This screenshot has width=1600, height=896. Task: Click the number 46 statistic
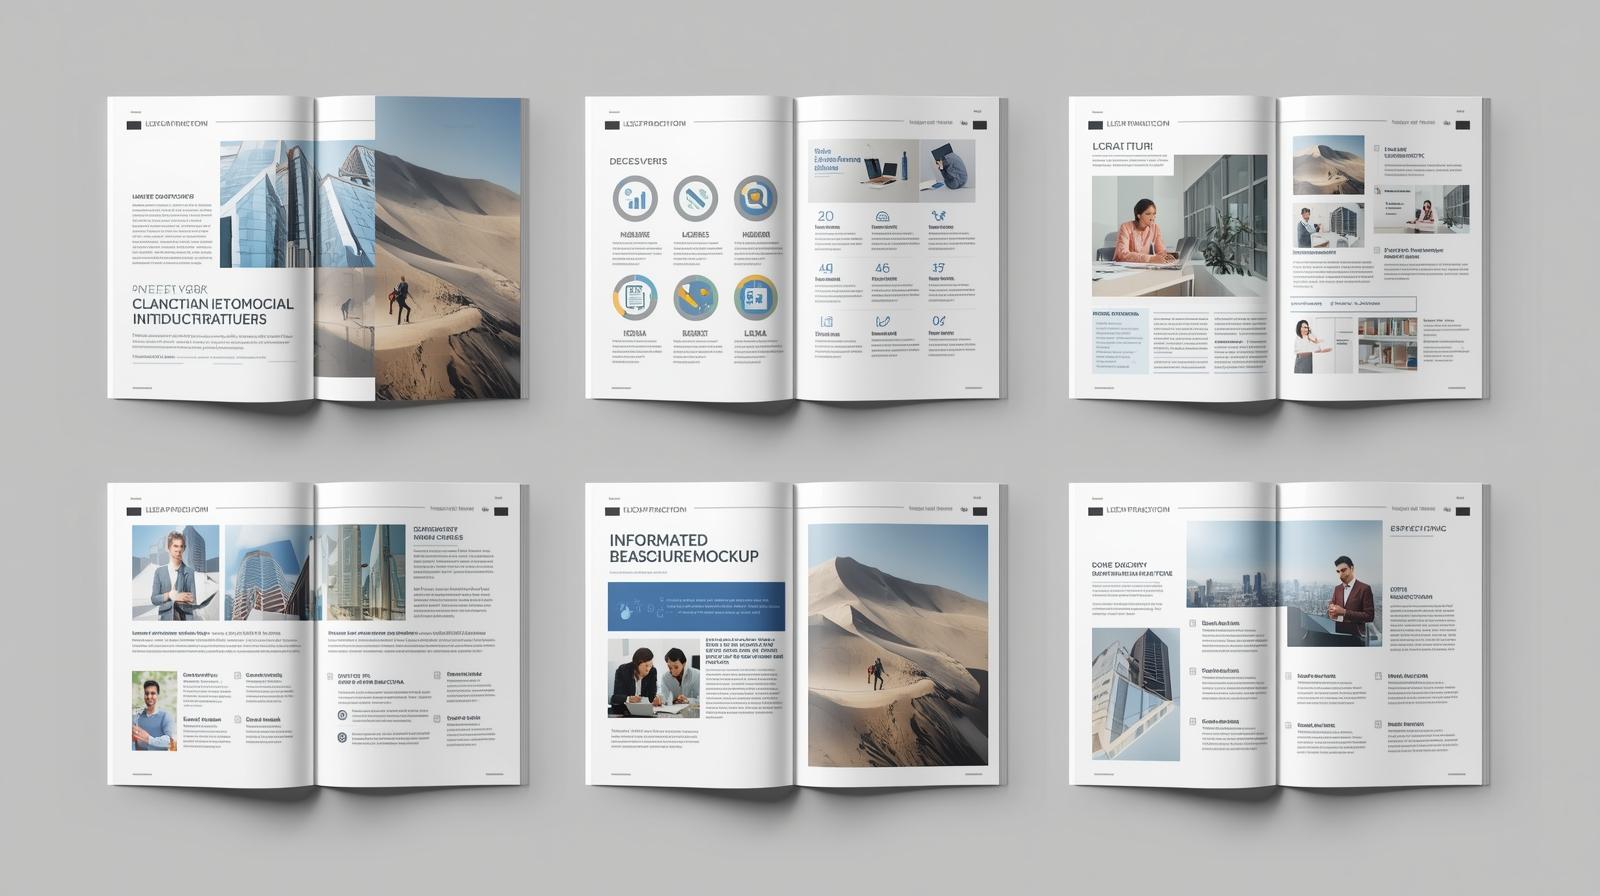[882, 268]
